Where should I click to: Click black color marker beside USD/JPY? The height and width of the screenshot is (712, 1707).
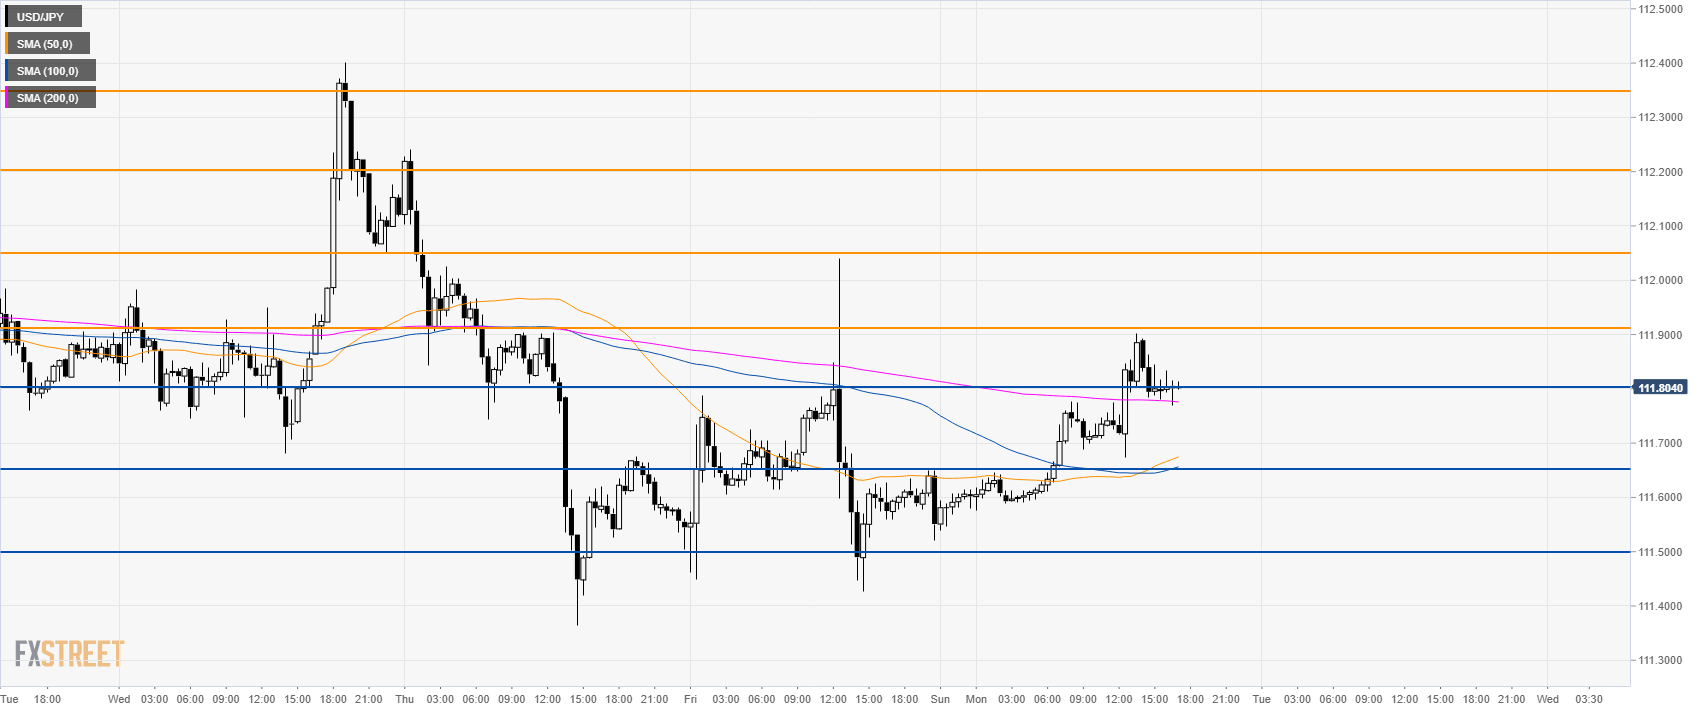(7, 17)
